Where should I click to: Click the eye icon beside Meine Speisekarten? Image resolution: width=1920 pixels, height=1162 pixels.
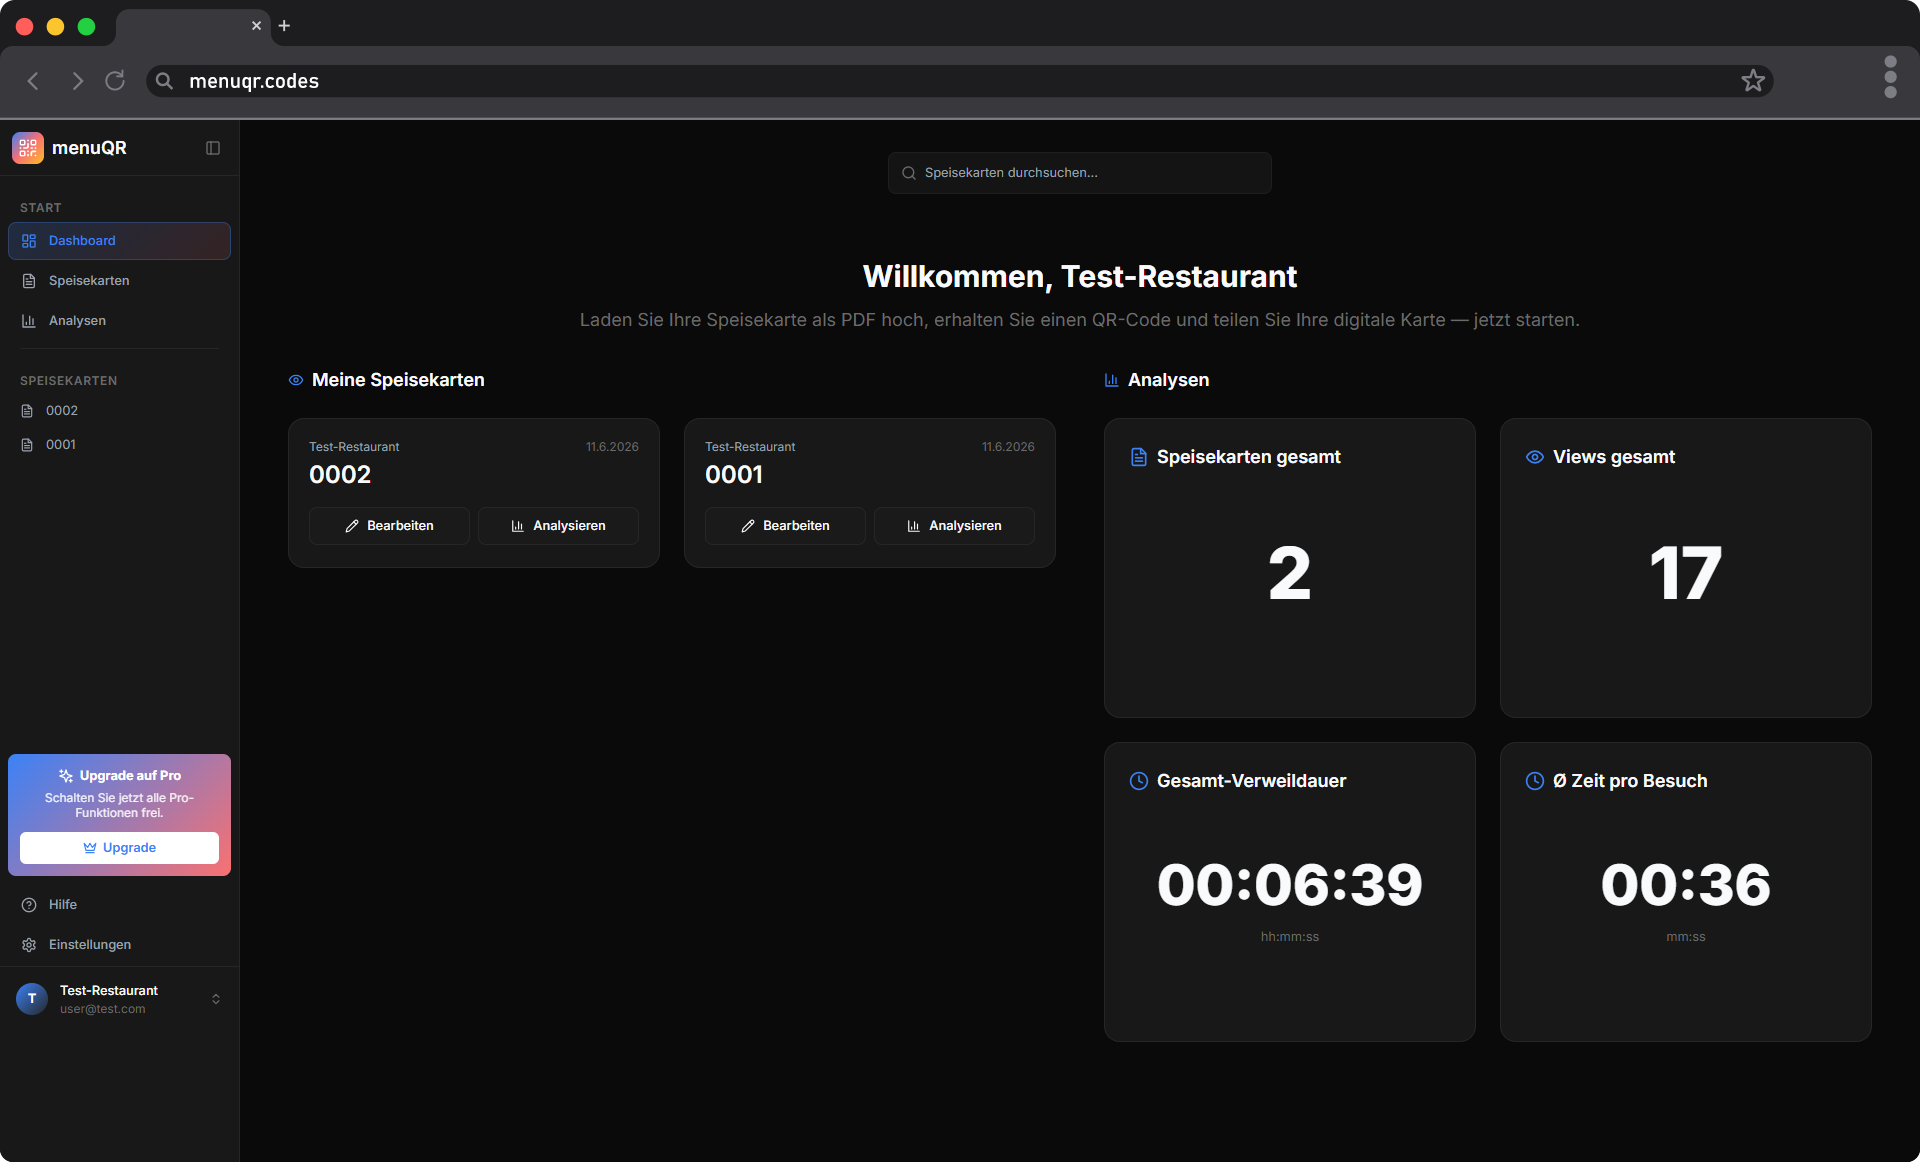(296, 380)
